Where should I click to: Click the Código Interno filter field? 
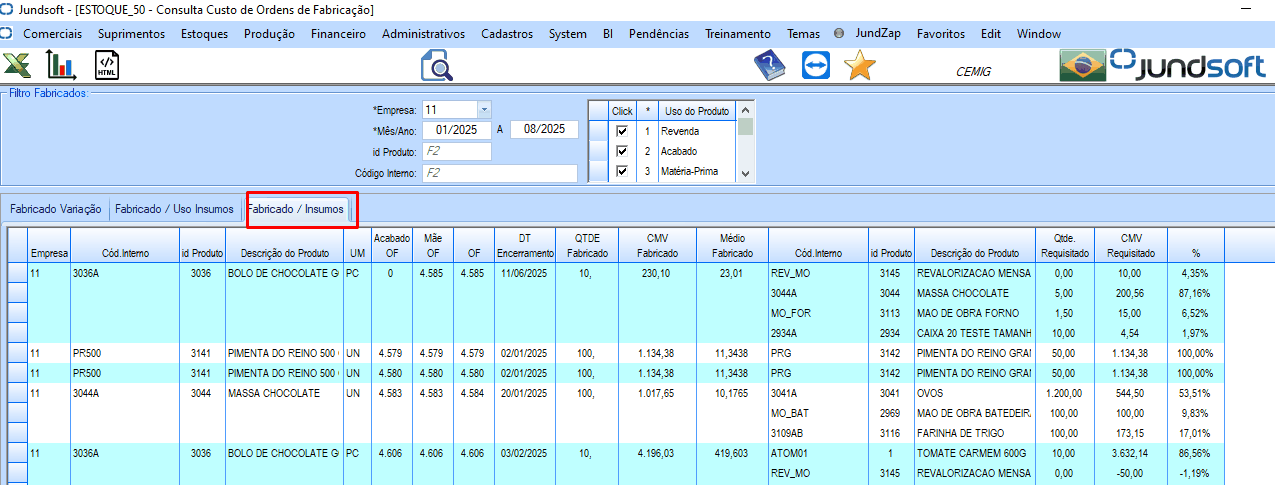[500, 173]
